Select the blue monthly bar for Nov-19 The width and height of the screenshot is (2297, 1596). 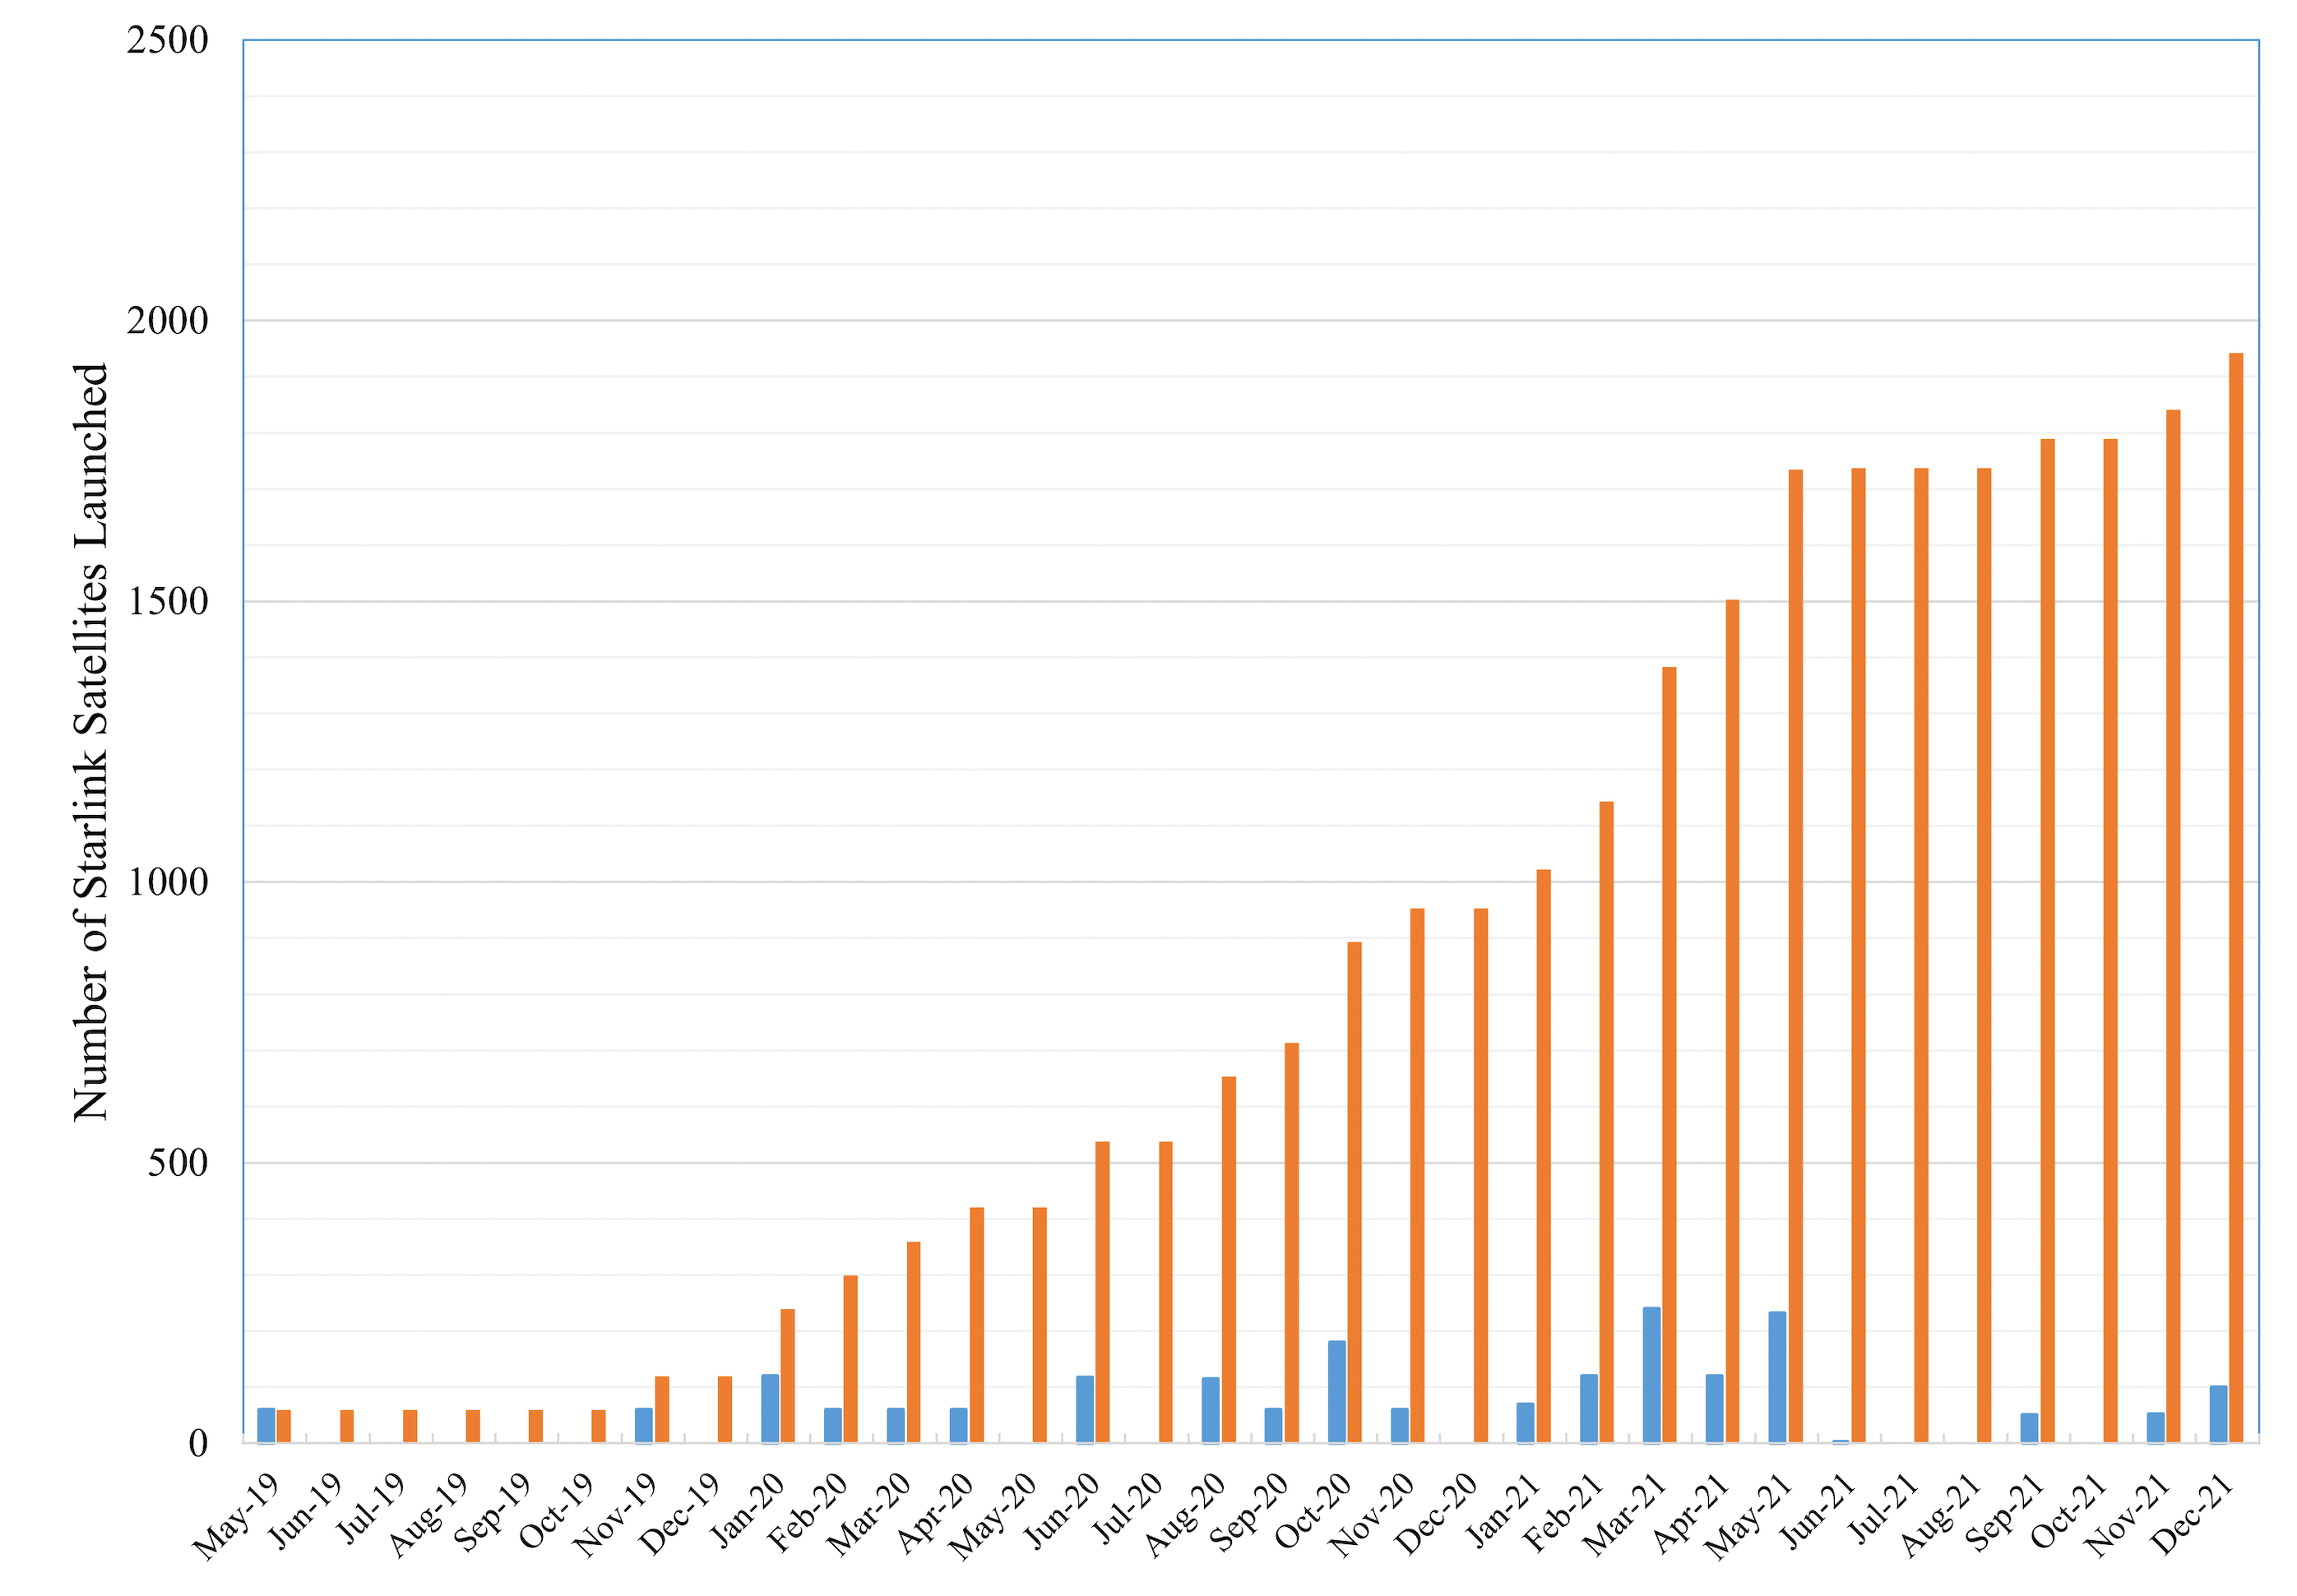click(643, 1426)
